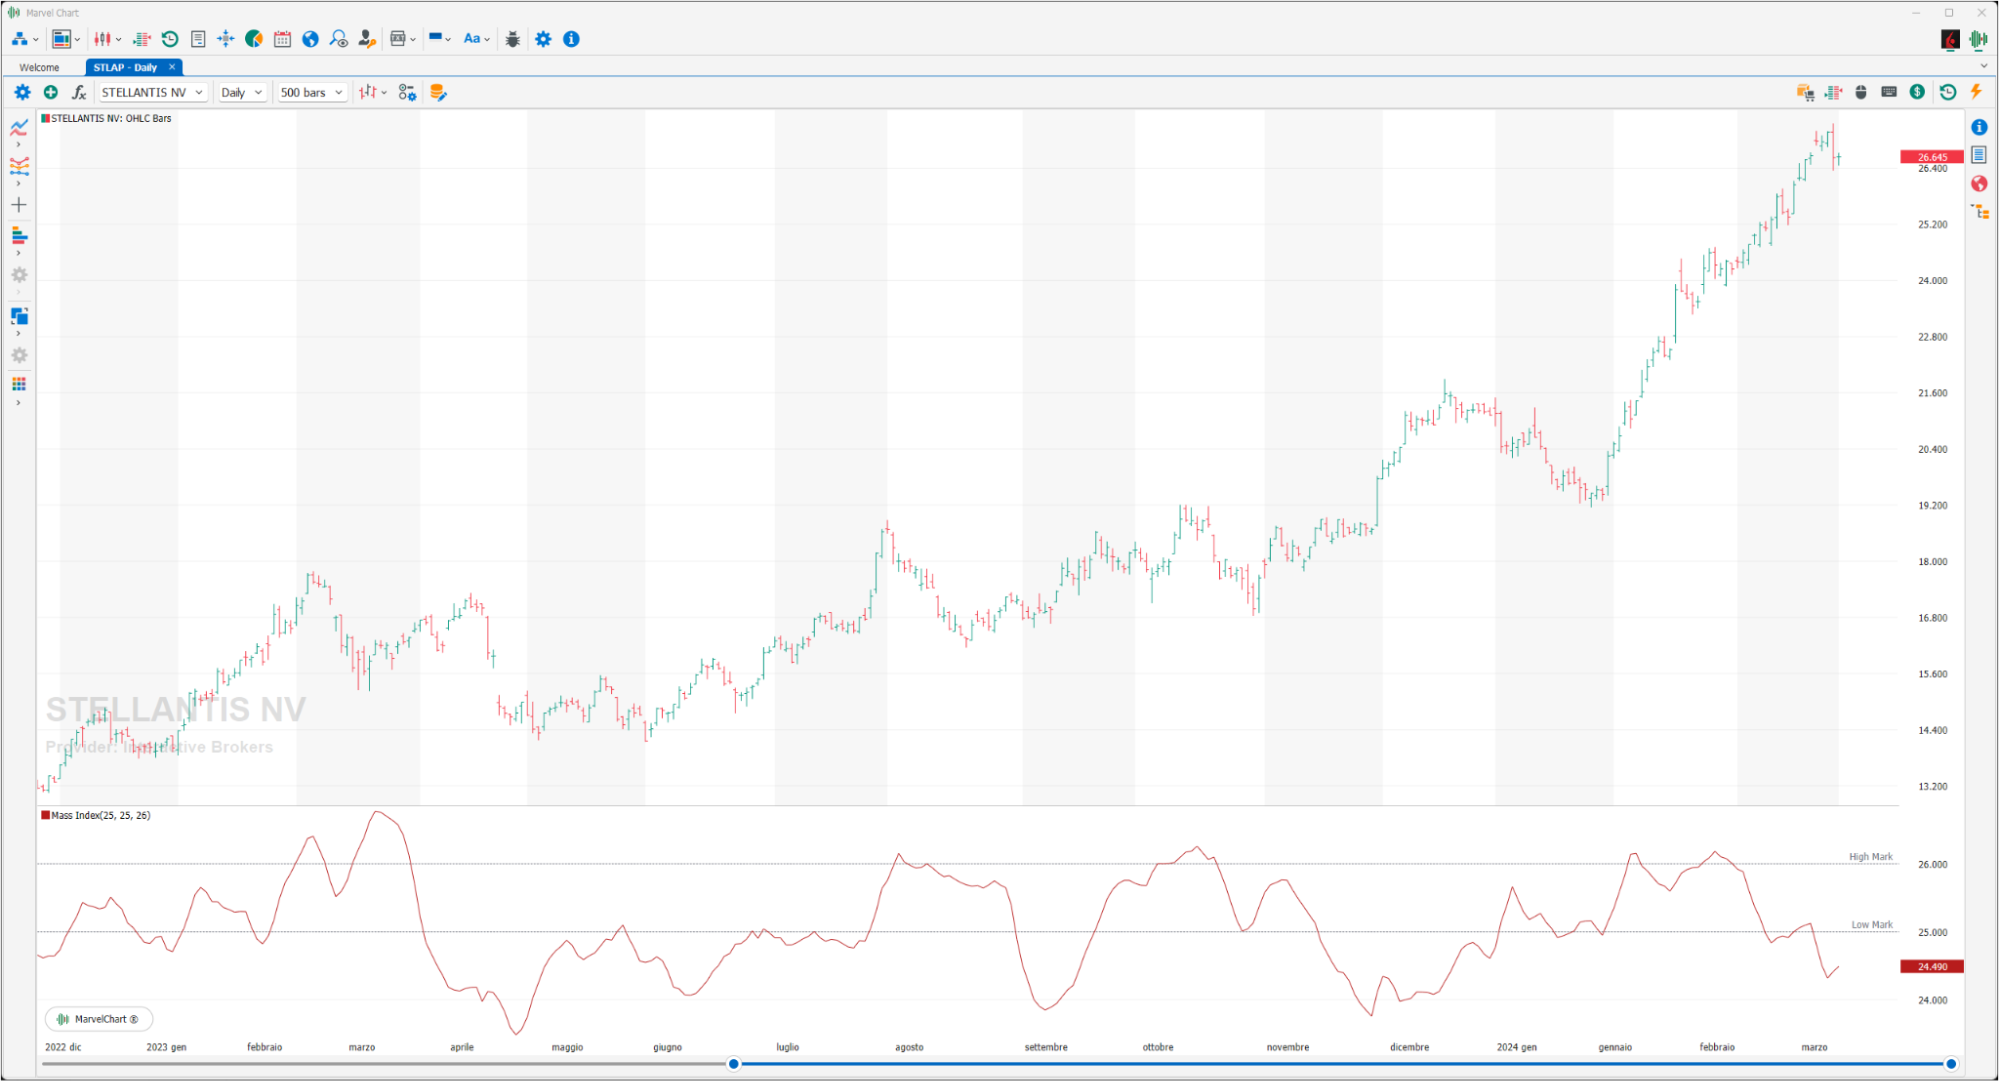This screenshot has height=1082, width=1999.
Task: Expand the tab list chevron at far right
Action: tap(1983, 66)
